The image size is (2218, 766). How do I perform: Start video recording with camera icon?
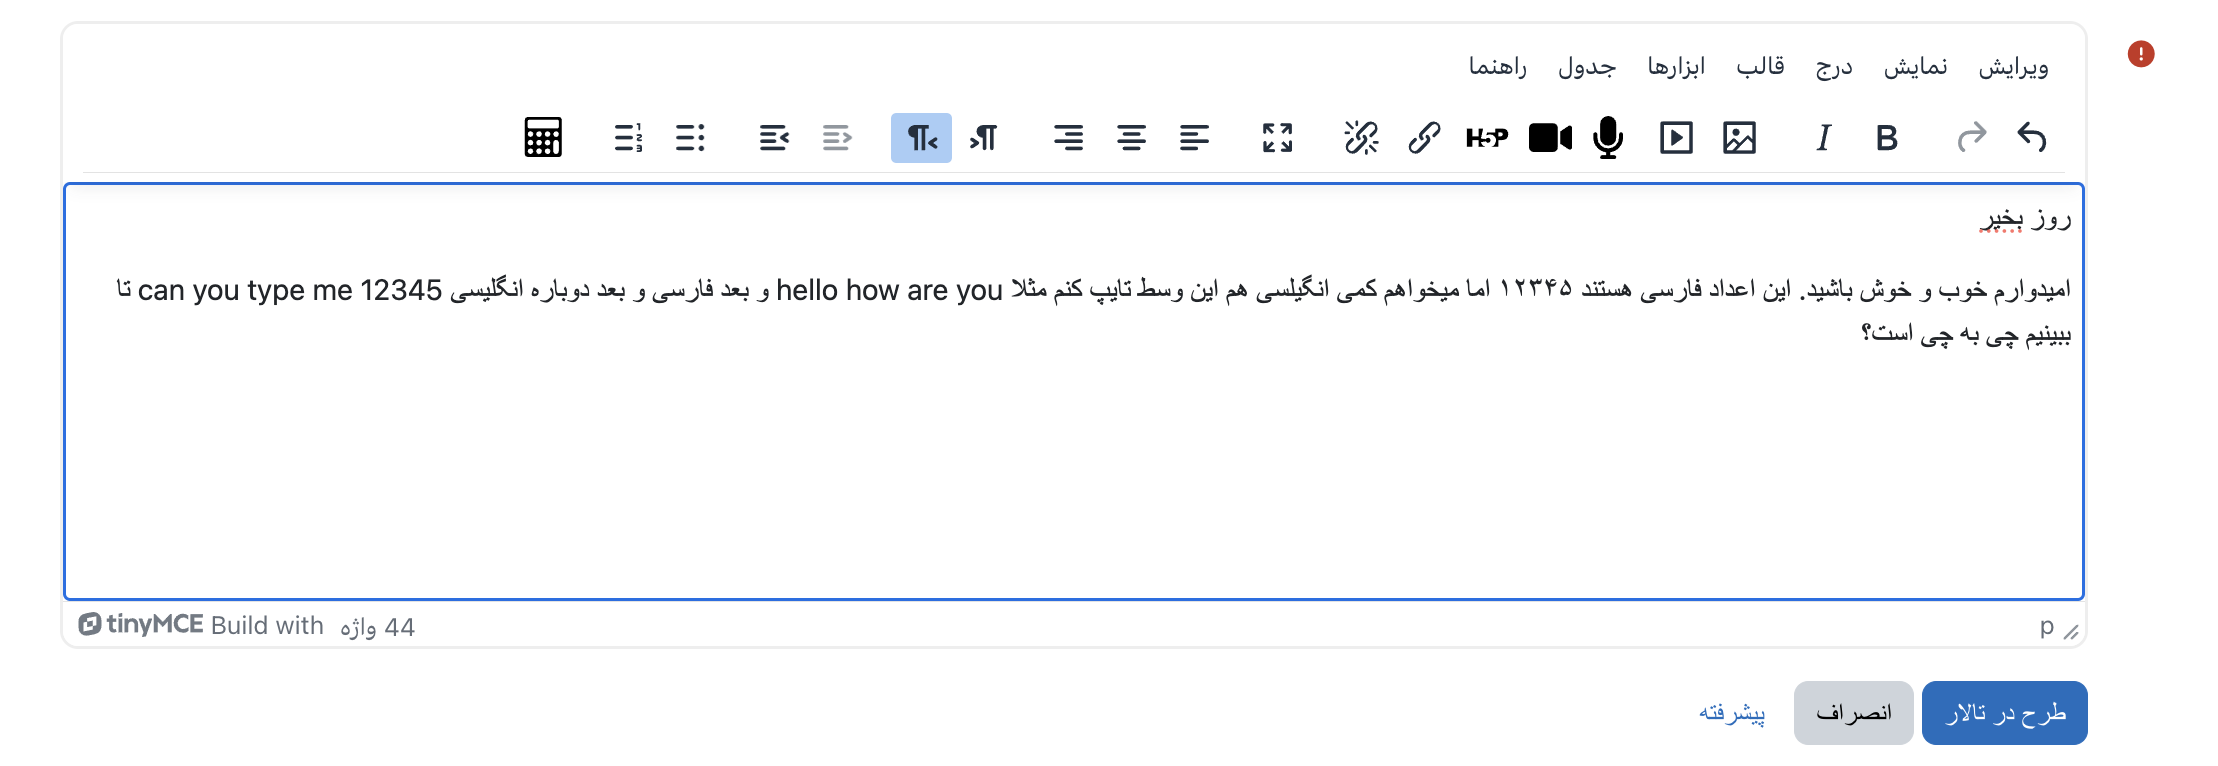coord(1550,137)
